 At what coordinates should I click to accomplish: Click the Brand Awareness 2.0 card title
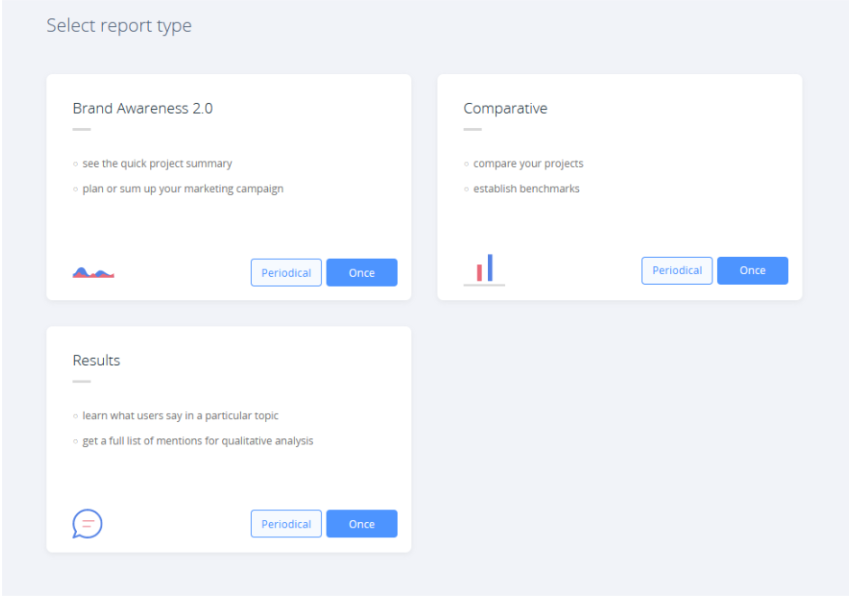(142, 109)
